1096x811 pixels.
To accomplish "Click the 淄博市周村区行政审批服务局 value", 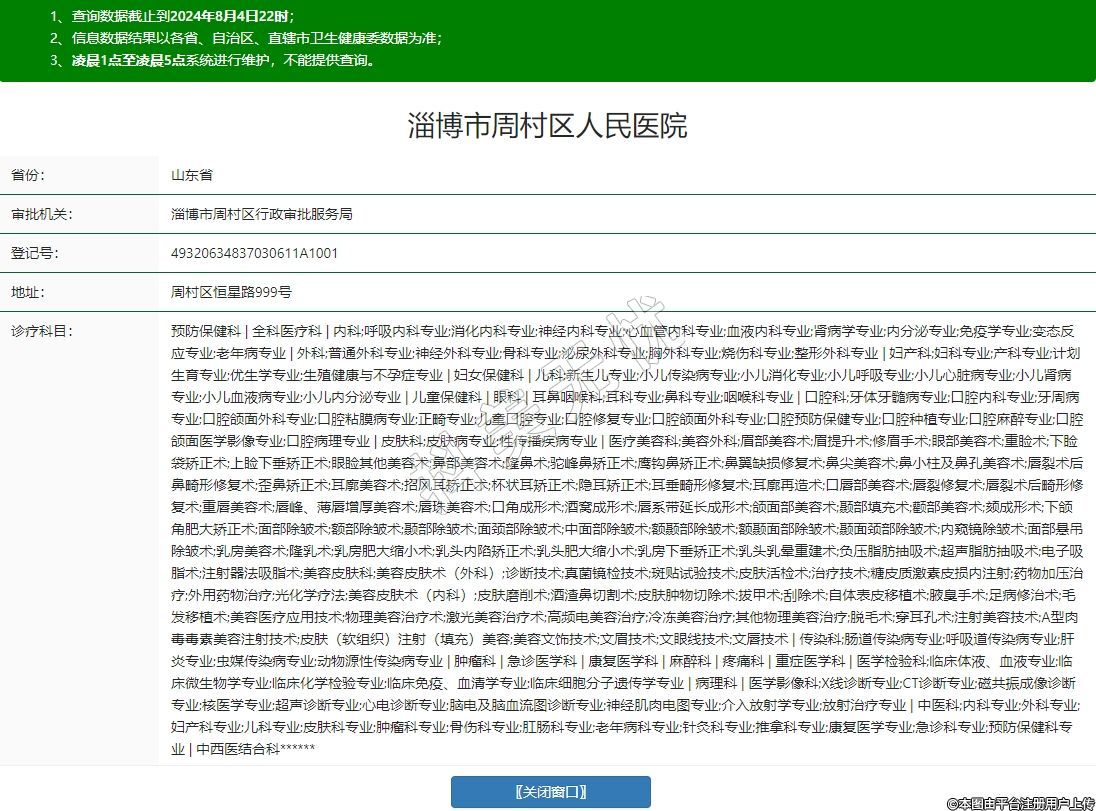I will (261, 214).
